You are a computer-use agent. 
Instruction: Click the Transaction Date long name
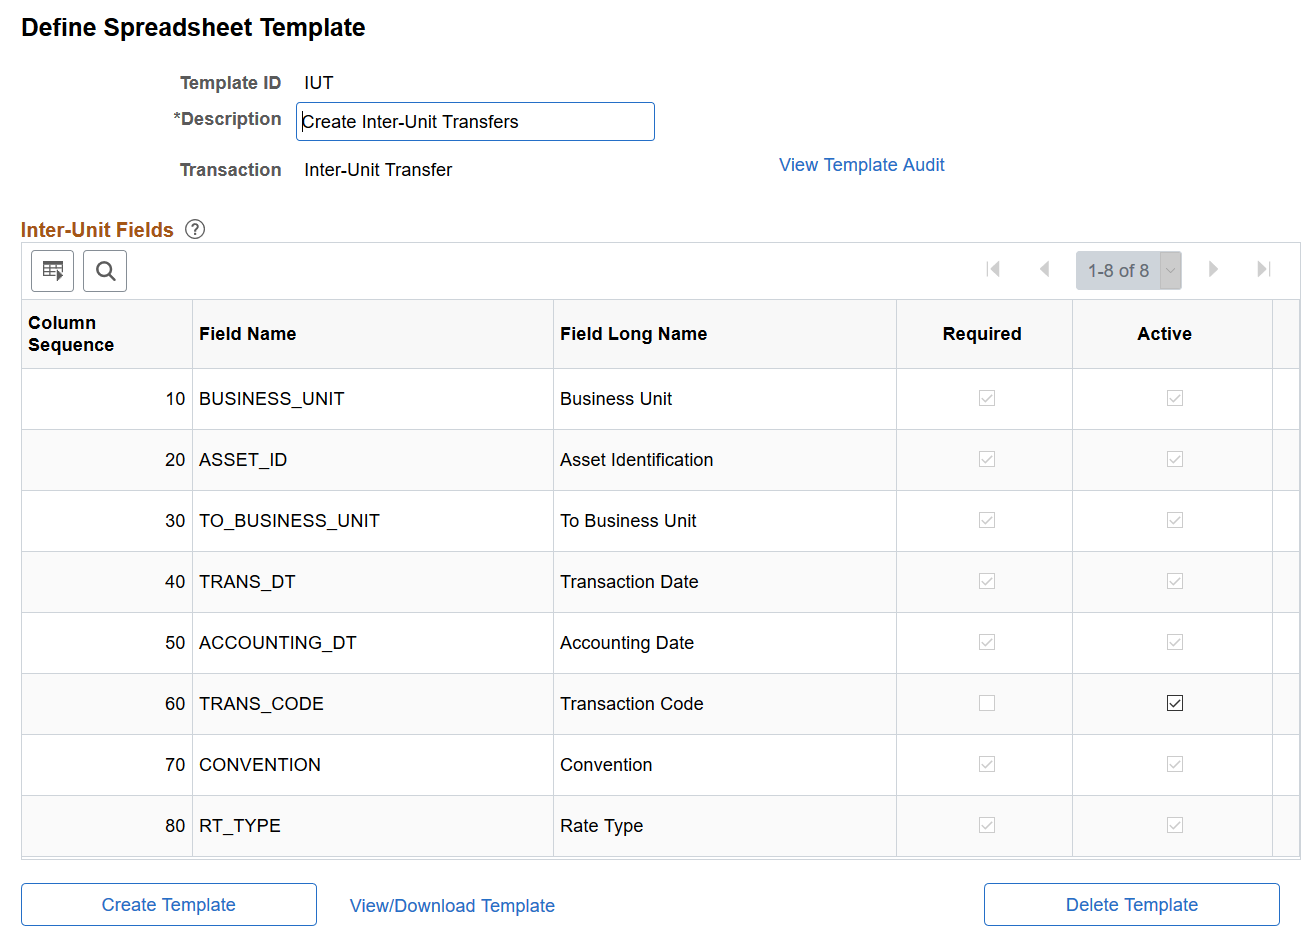tap(629, 582)
